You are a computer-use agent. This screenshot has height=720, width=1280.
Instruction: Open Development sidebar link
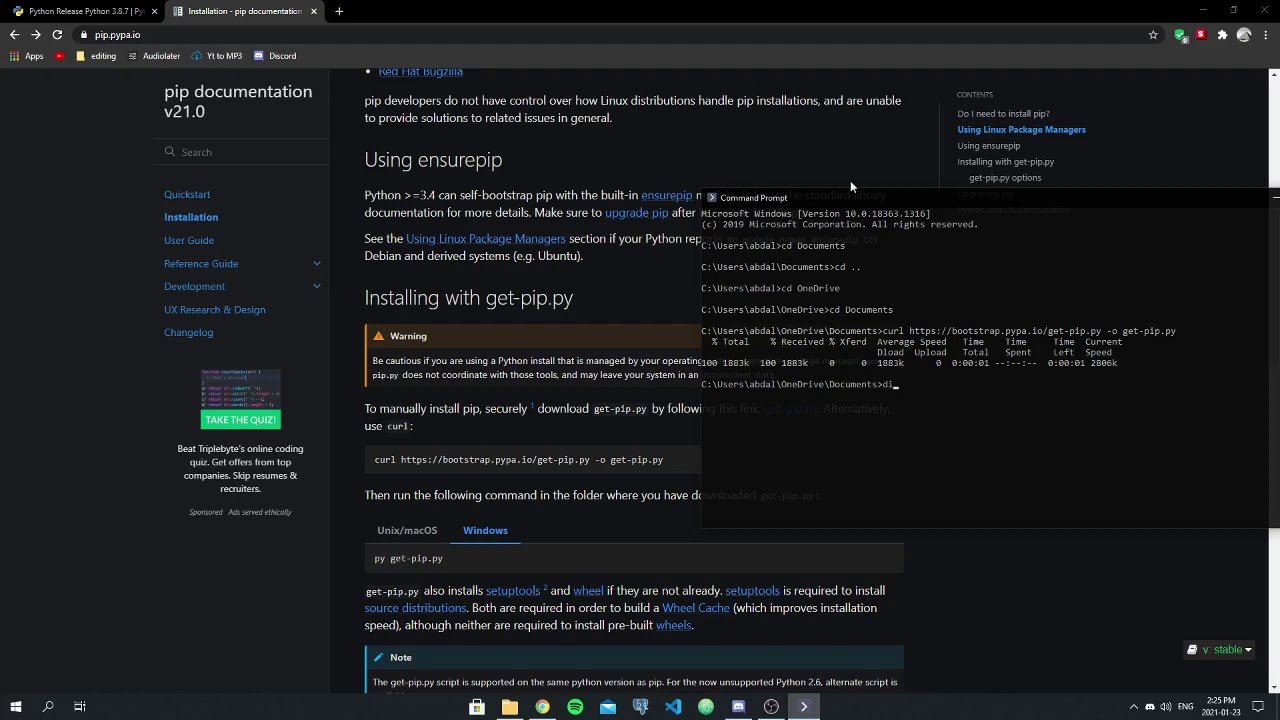point(194,287)
